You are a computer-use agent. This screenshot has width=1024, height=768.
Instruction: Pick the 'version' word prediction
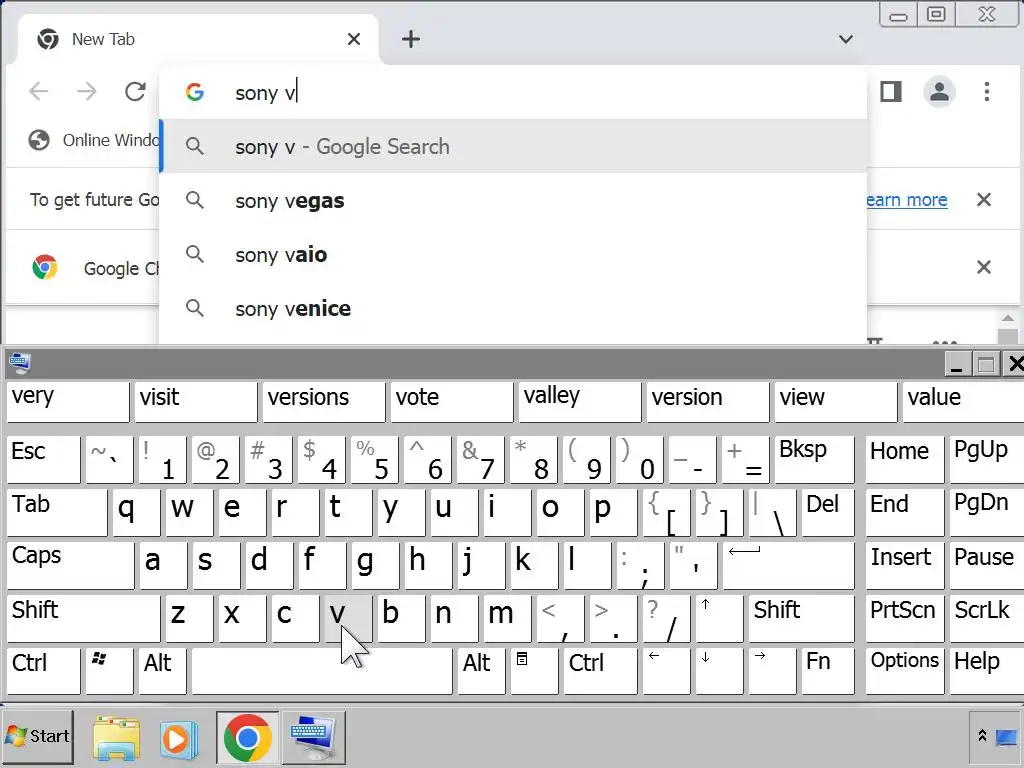[708, 402]
